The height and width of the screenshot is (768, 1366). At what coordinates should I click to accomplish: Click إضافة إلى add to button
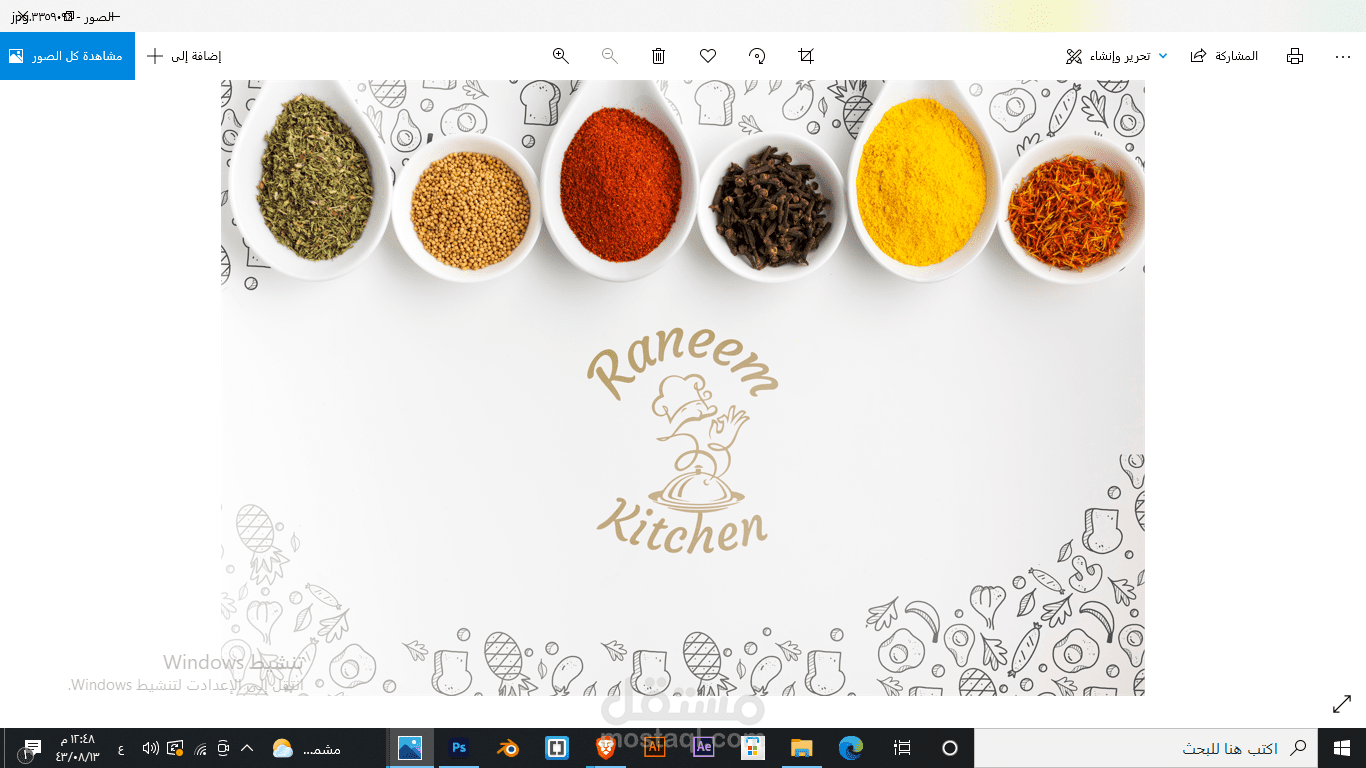click(x=184, y=56)
